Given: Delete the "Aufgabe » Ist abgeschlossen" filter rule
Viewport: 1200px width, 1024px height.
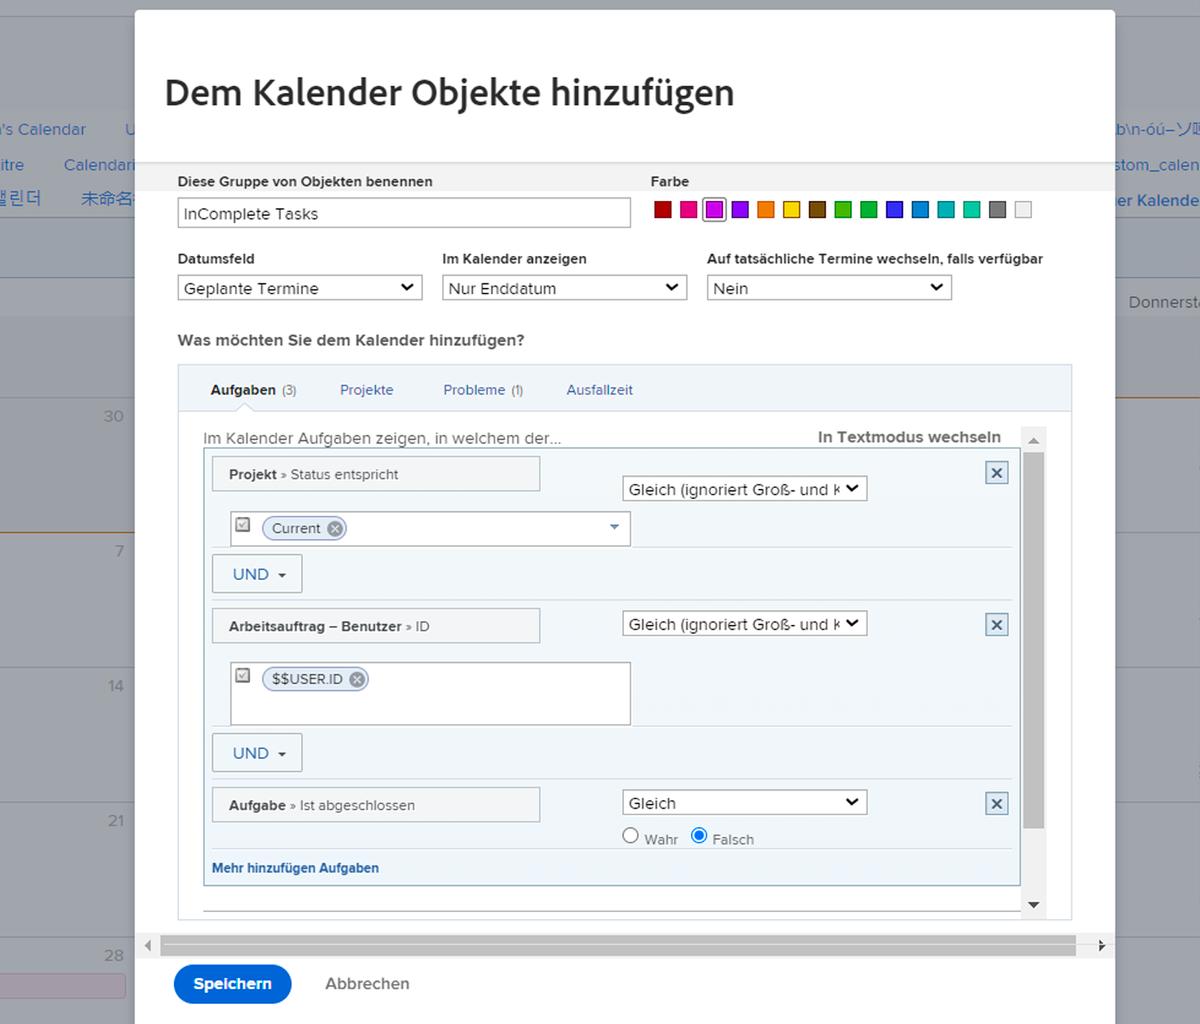Looking at the screenshot, I should click(x=996, y=802).
